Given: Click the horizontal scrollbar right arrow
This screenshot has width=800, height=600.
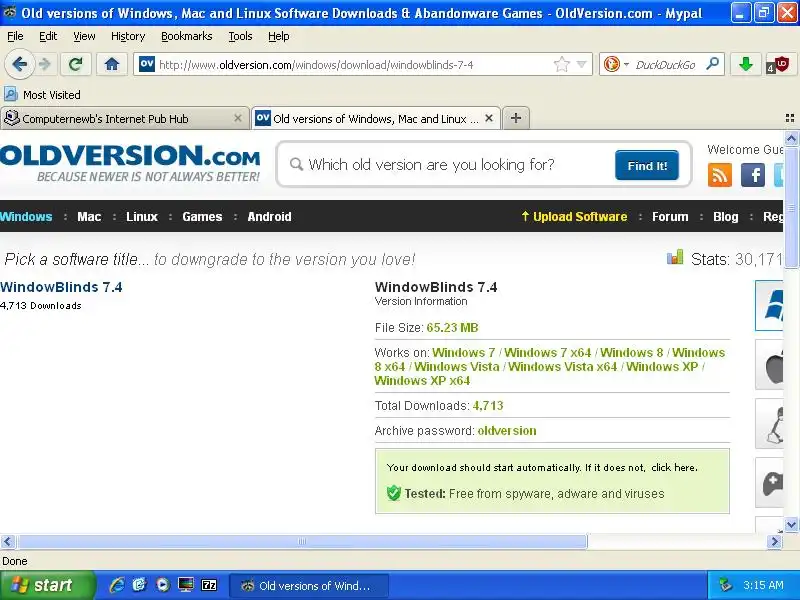Looking at the screenshot, I should (x=774, y=541).
